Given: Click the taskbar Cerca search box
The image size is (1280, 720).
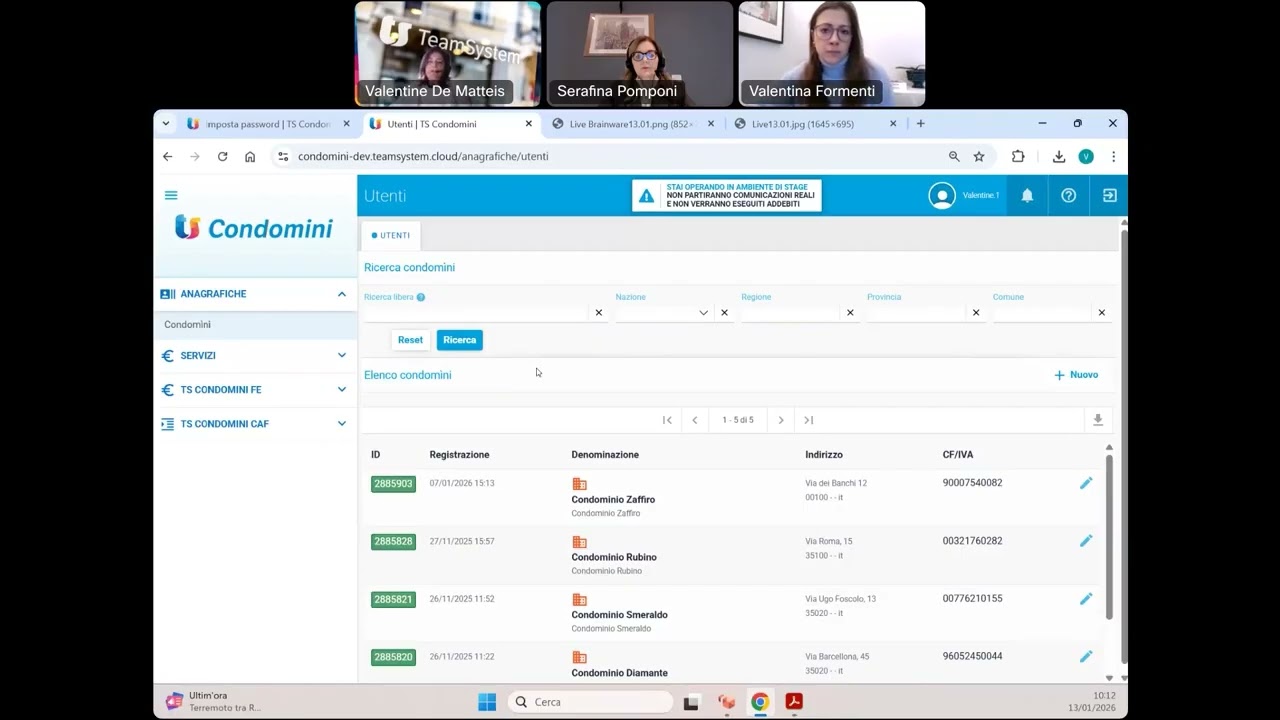Looking at the screenshot, I should coord(590,702).
